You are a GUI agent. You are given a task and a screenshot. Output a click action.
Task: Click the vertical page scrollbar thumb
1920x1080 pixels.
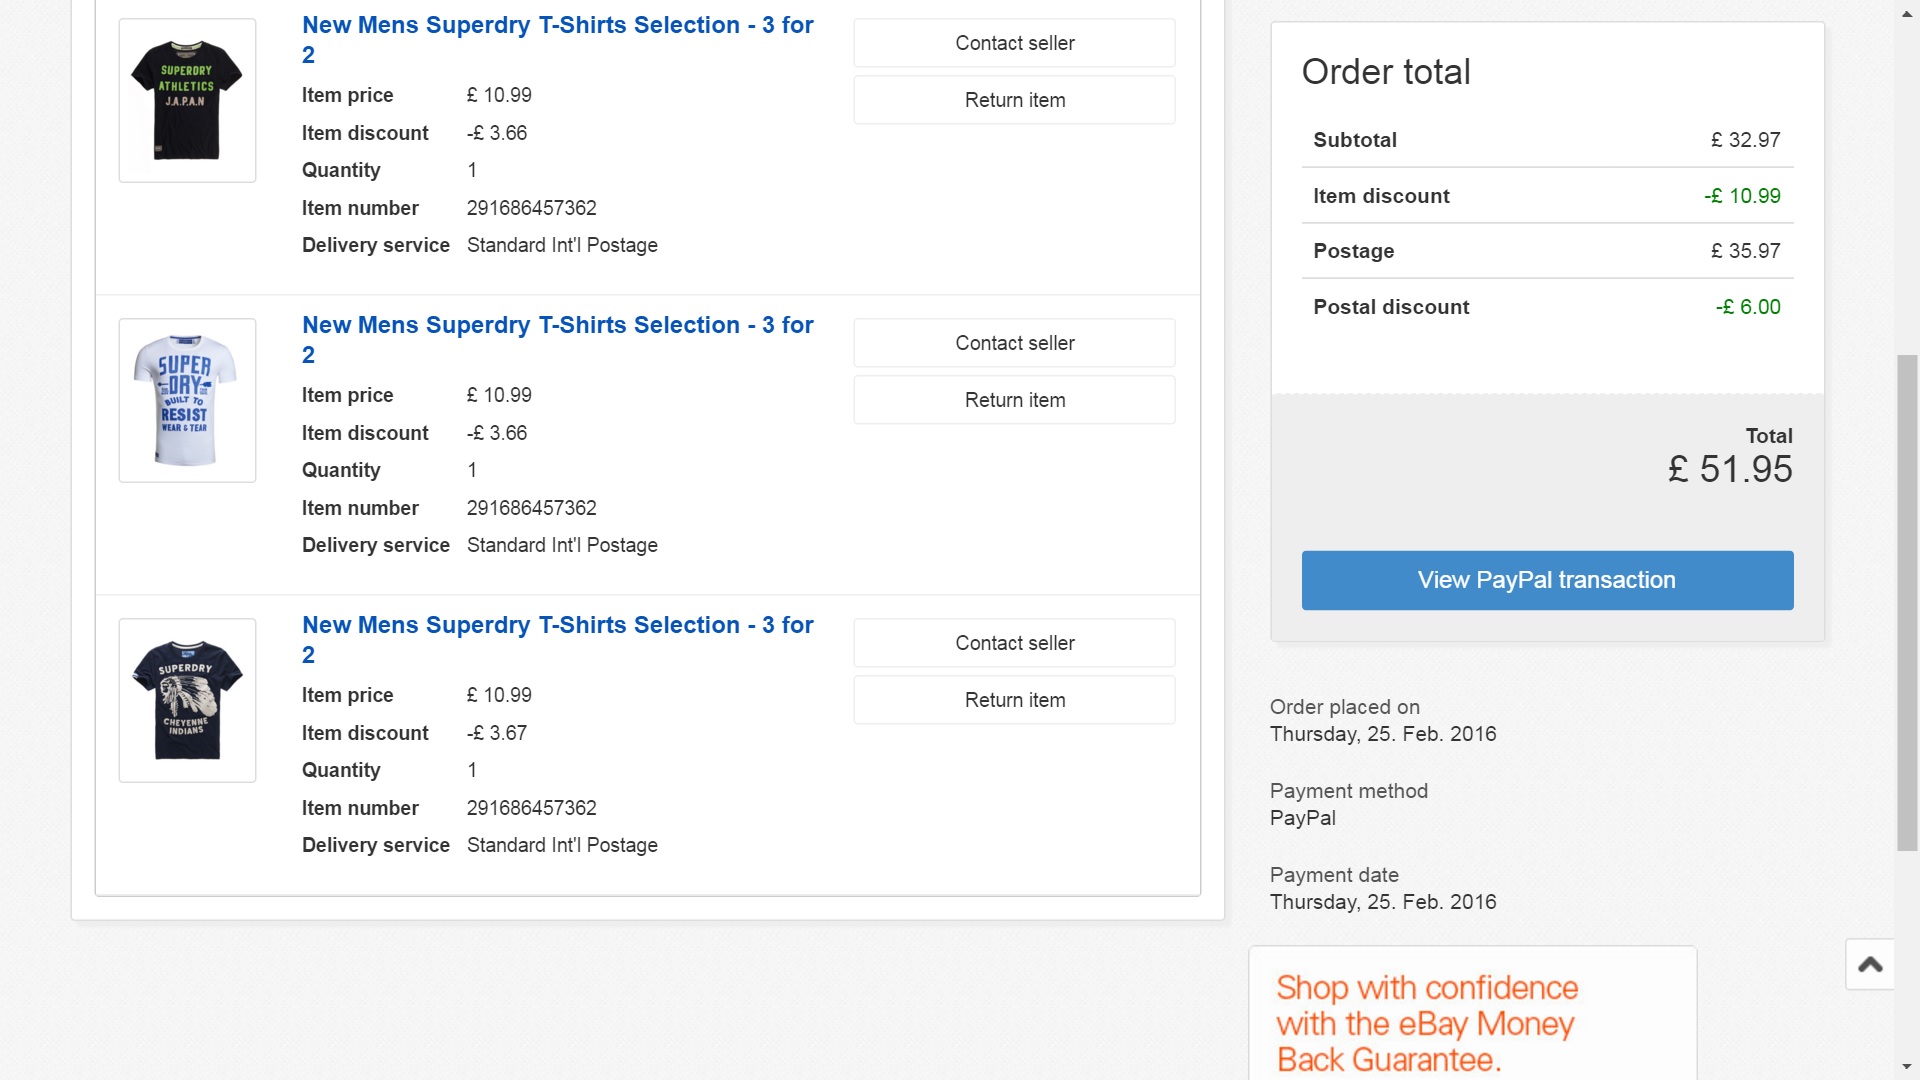click(x=1908, y=602)
